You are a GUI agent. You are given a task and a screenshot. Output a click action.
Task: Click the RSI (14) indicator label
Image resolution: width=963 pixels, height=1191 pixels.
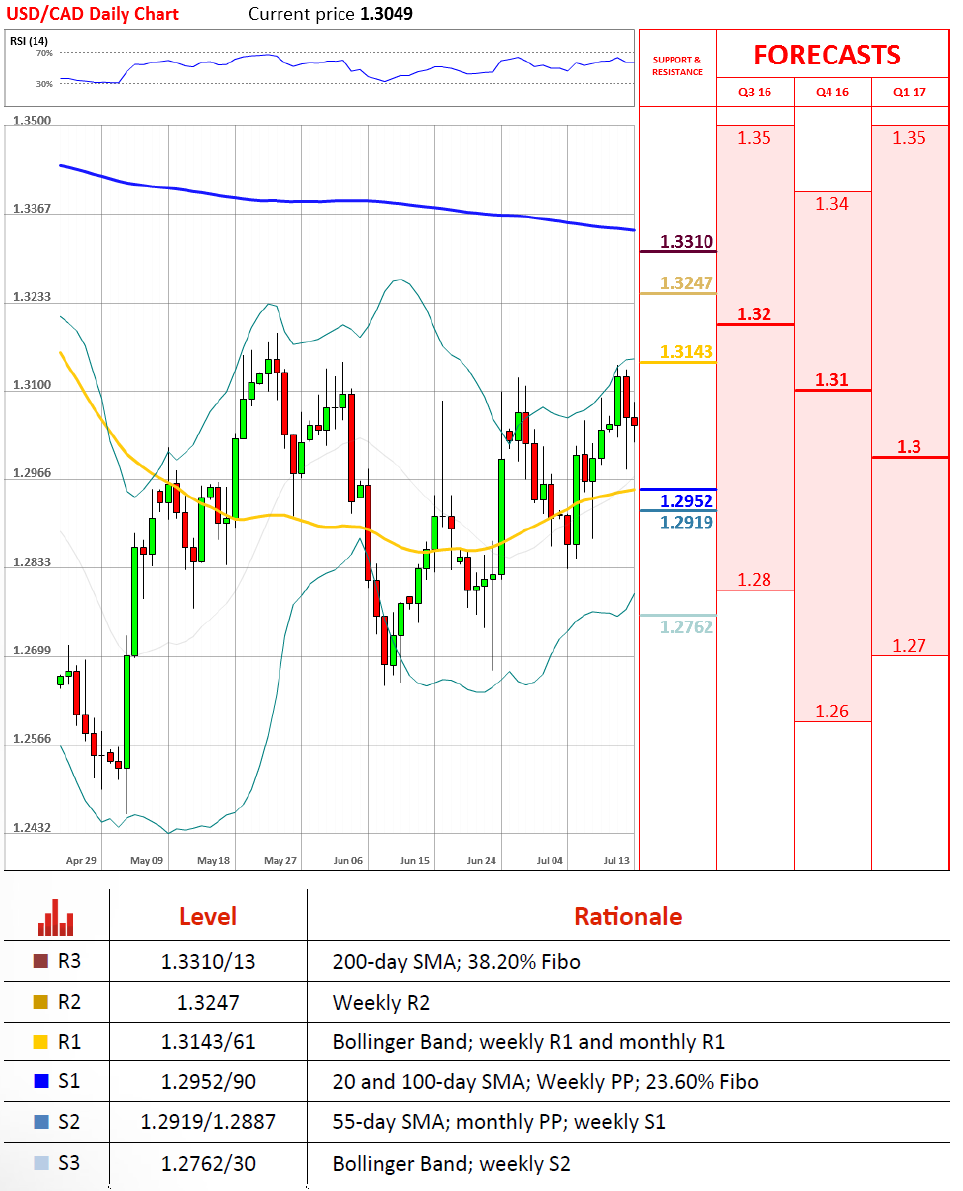pos(29,41)
